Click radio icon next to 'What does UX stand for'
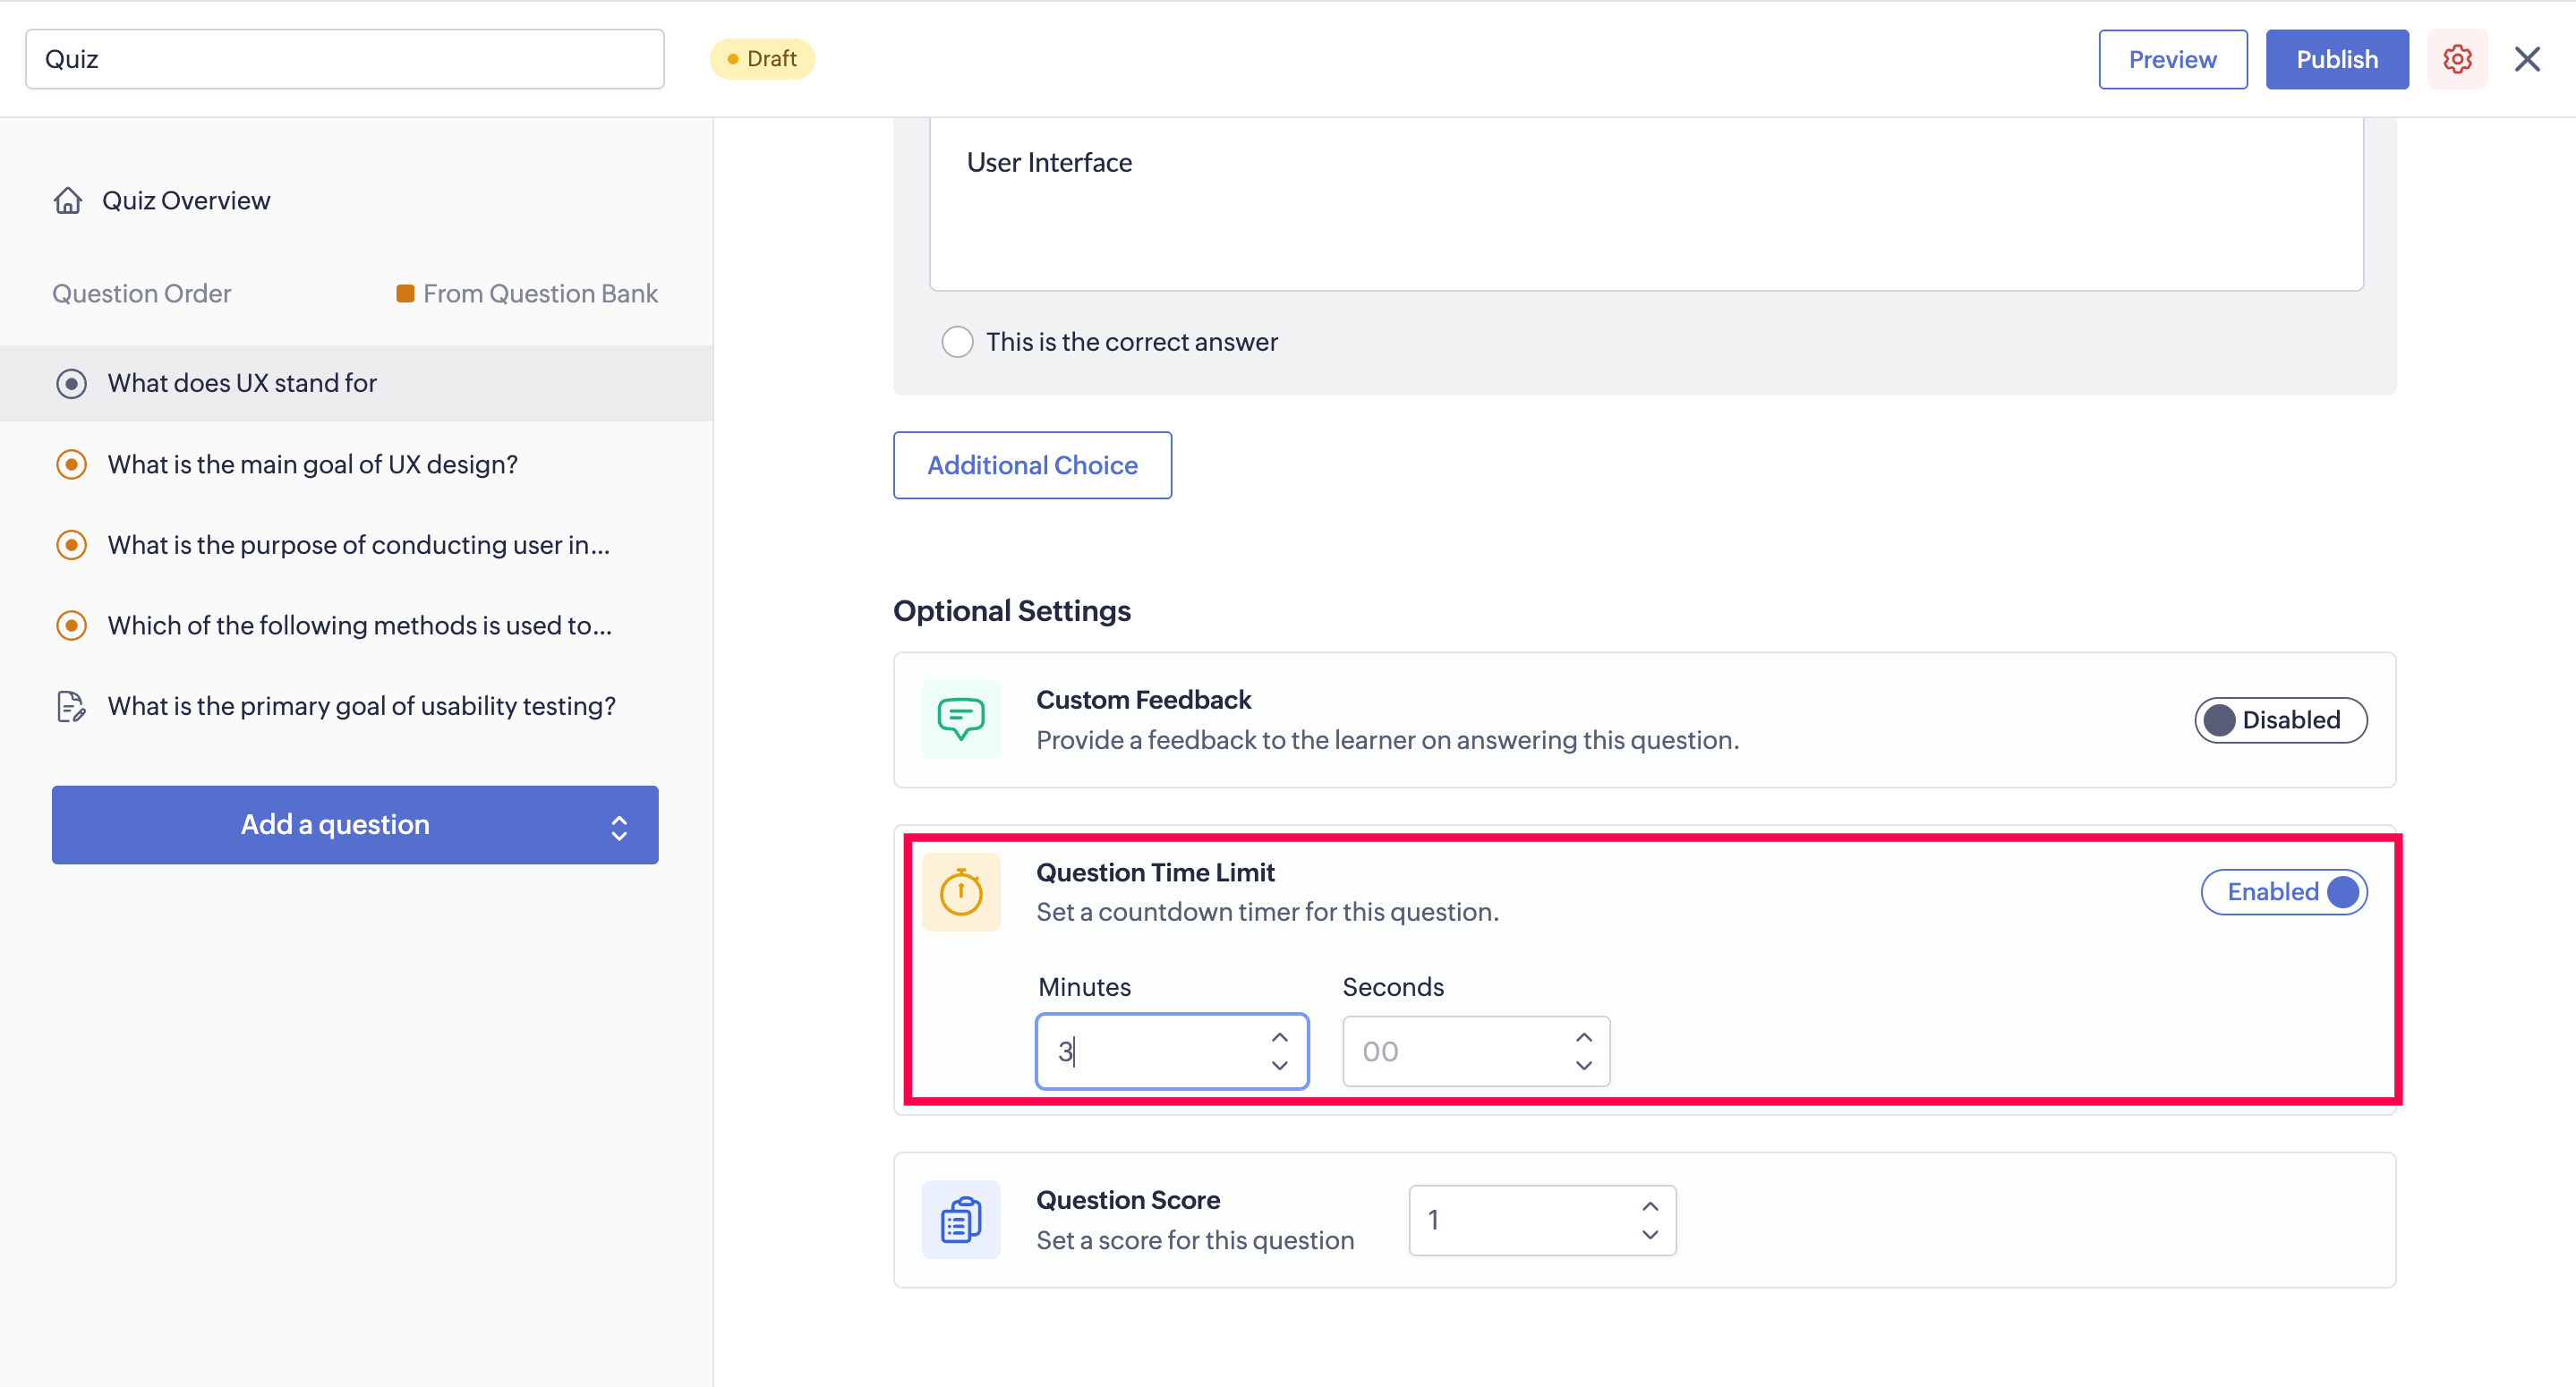This screenshot has width=2576, height=1387. (71, 383)
